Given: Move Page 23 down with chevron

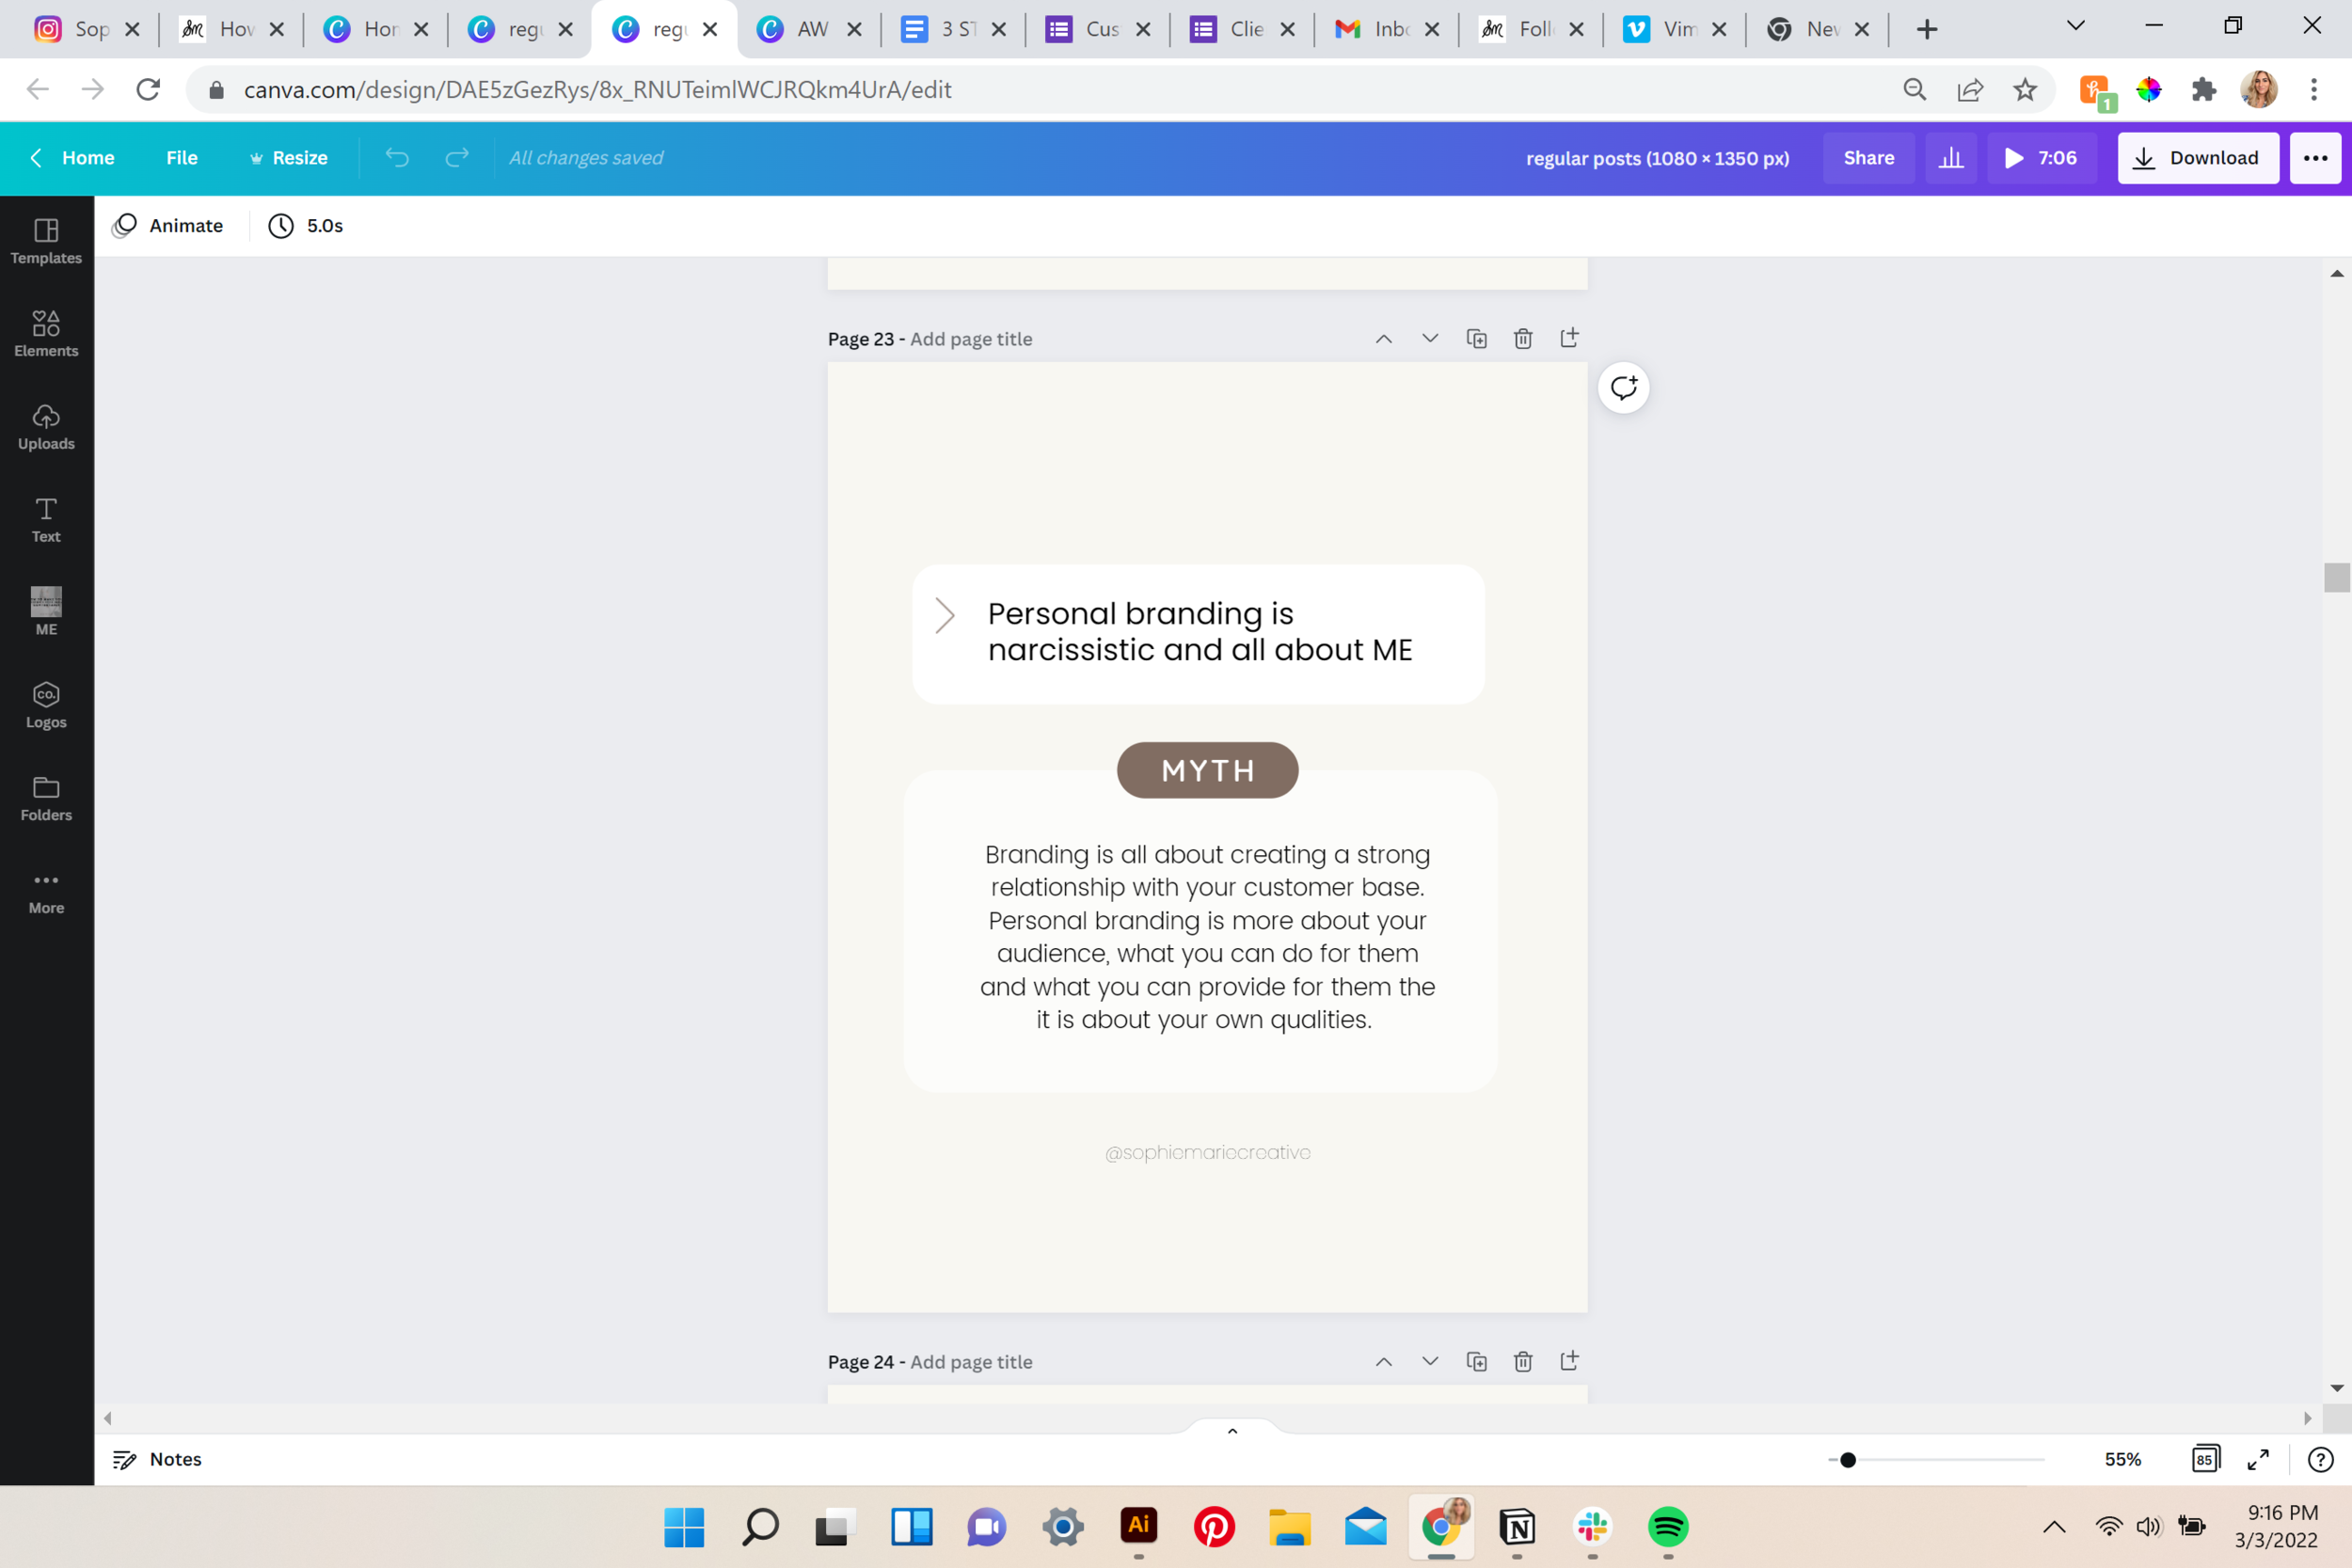Looking at the screenshot, I should coord(1430,339).
